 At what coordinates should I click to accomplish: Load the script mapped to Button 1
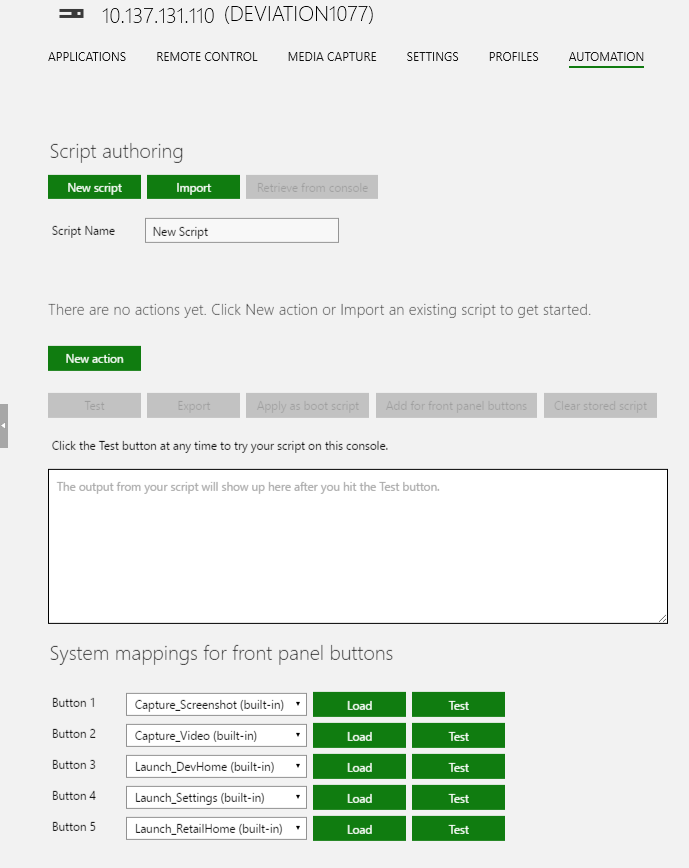coord(359,705)
